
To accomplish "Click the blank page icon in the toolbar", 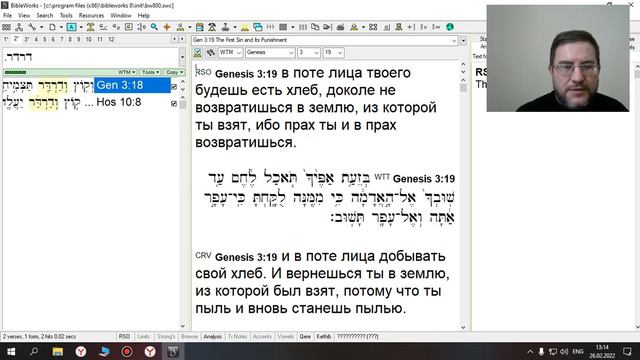I will point(52,27).
